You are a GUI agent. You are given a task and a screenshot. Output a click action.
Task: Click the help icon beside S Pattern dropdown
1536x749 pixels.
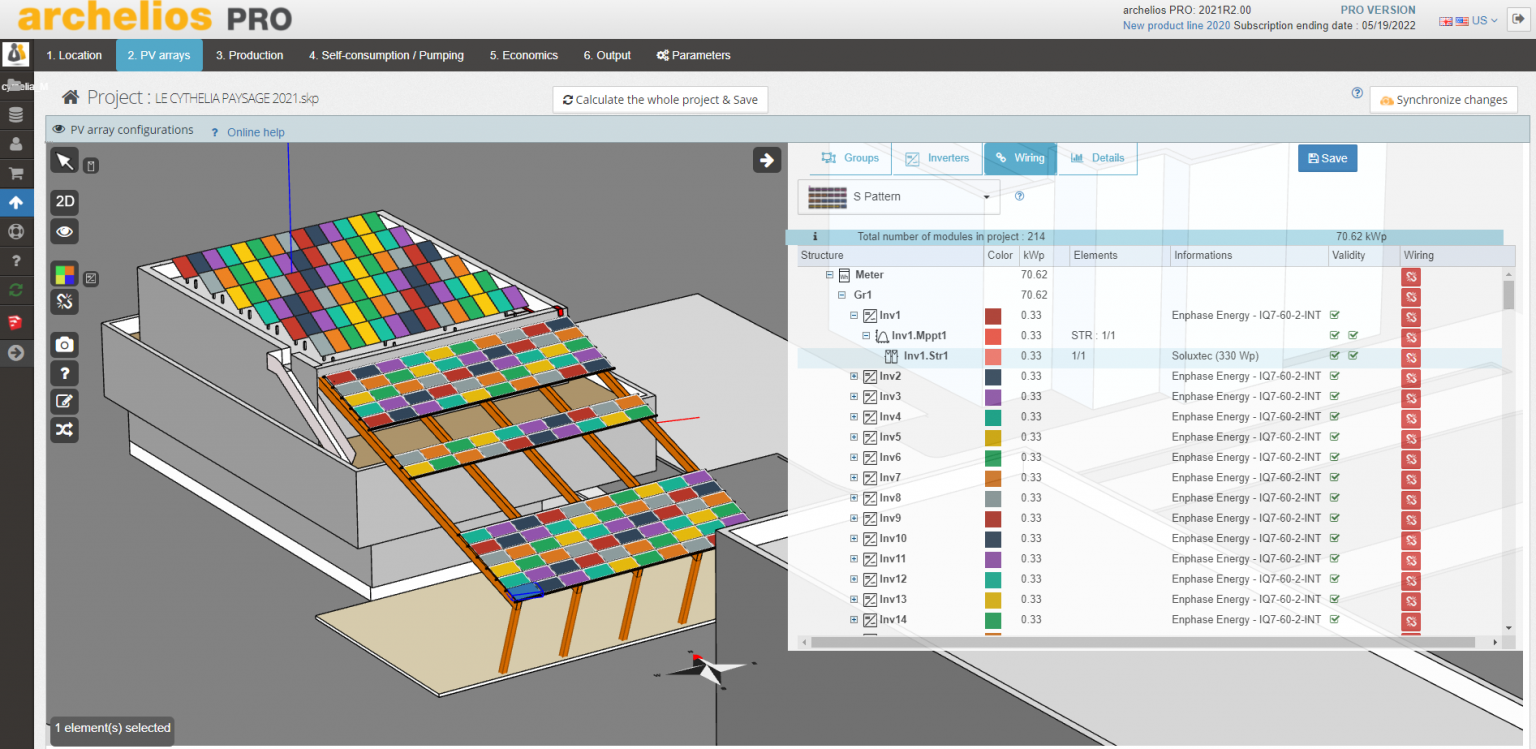(x=1019, y=196)
